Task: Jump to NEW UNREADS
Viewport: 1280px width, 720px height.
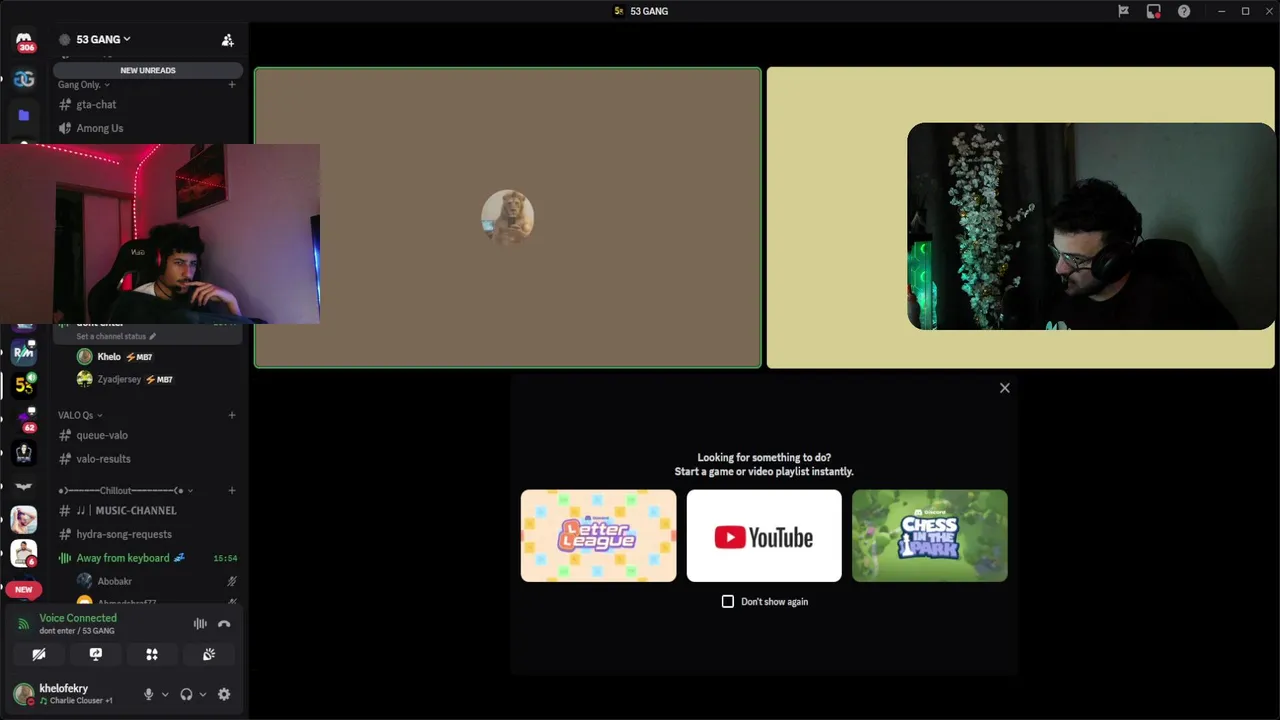Action: tap(148, 71)
